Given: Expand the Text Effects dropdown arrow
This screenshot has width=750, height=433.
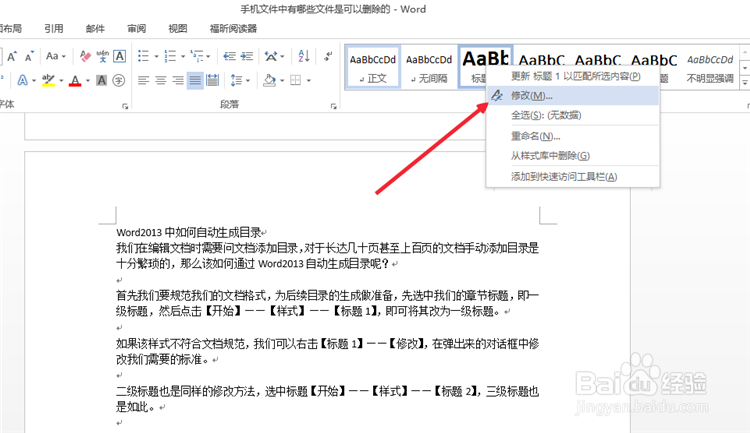Looking at the screenshot, I should tap(34, 81).
